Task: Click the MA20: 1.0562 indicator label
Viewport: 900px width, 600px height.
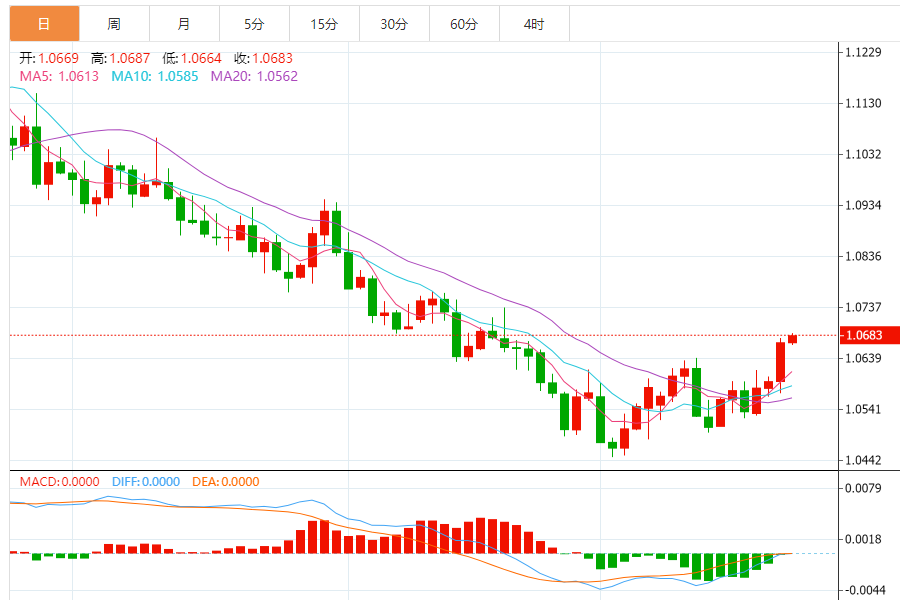Action: pos(254,76)
